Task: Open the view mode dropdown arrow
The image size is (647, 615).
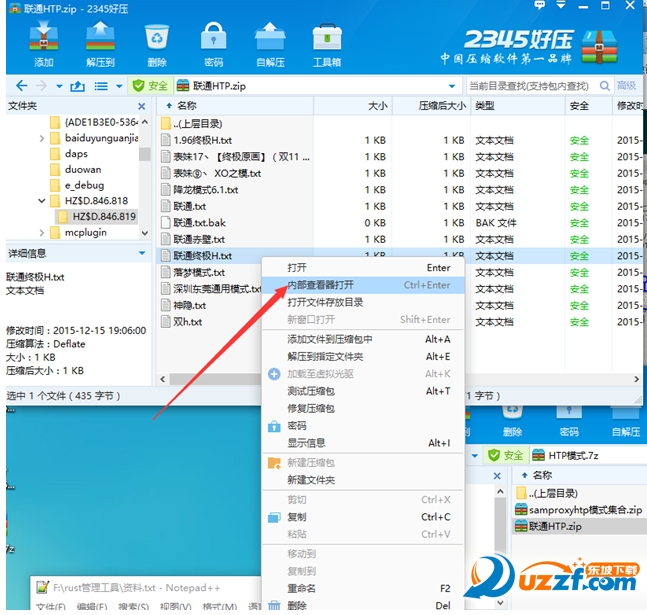Action: click(119, 86)
